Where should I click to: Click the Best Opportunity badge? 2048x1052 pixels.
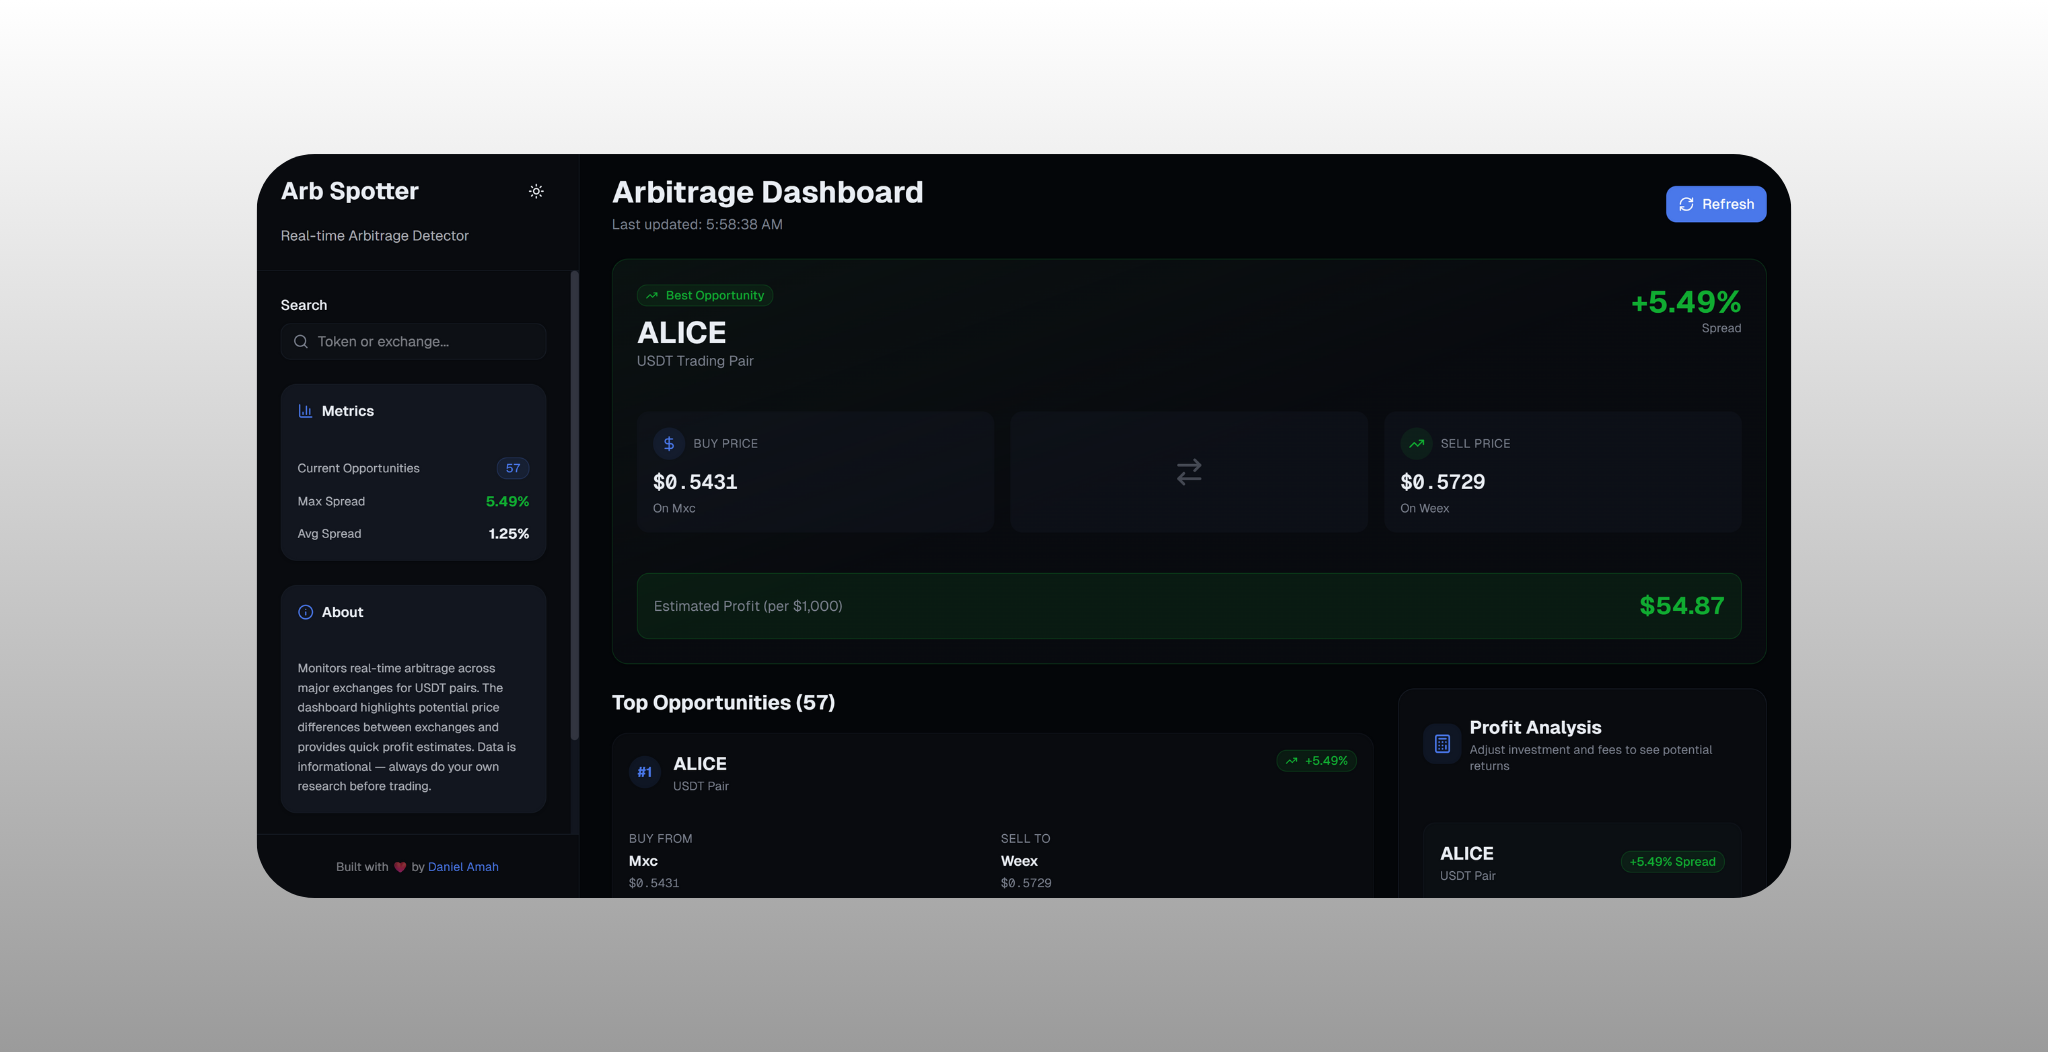tap(705, 296)
